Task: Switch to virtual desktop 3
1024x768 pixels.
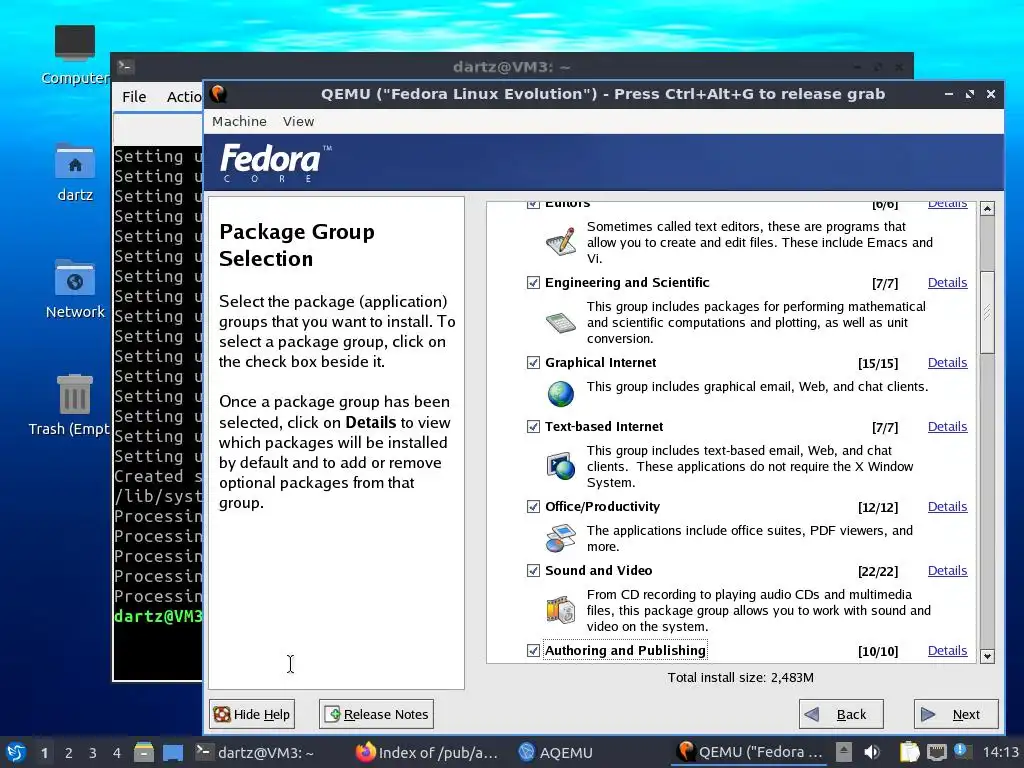Action: (x=93, y=753)
